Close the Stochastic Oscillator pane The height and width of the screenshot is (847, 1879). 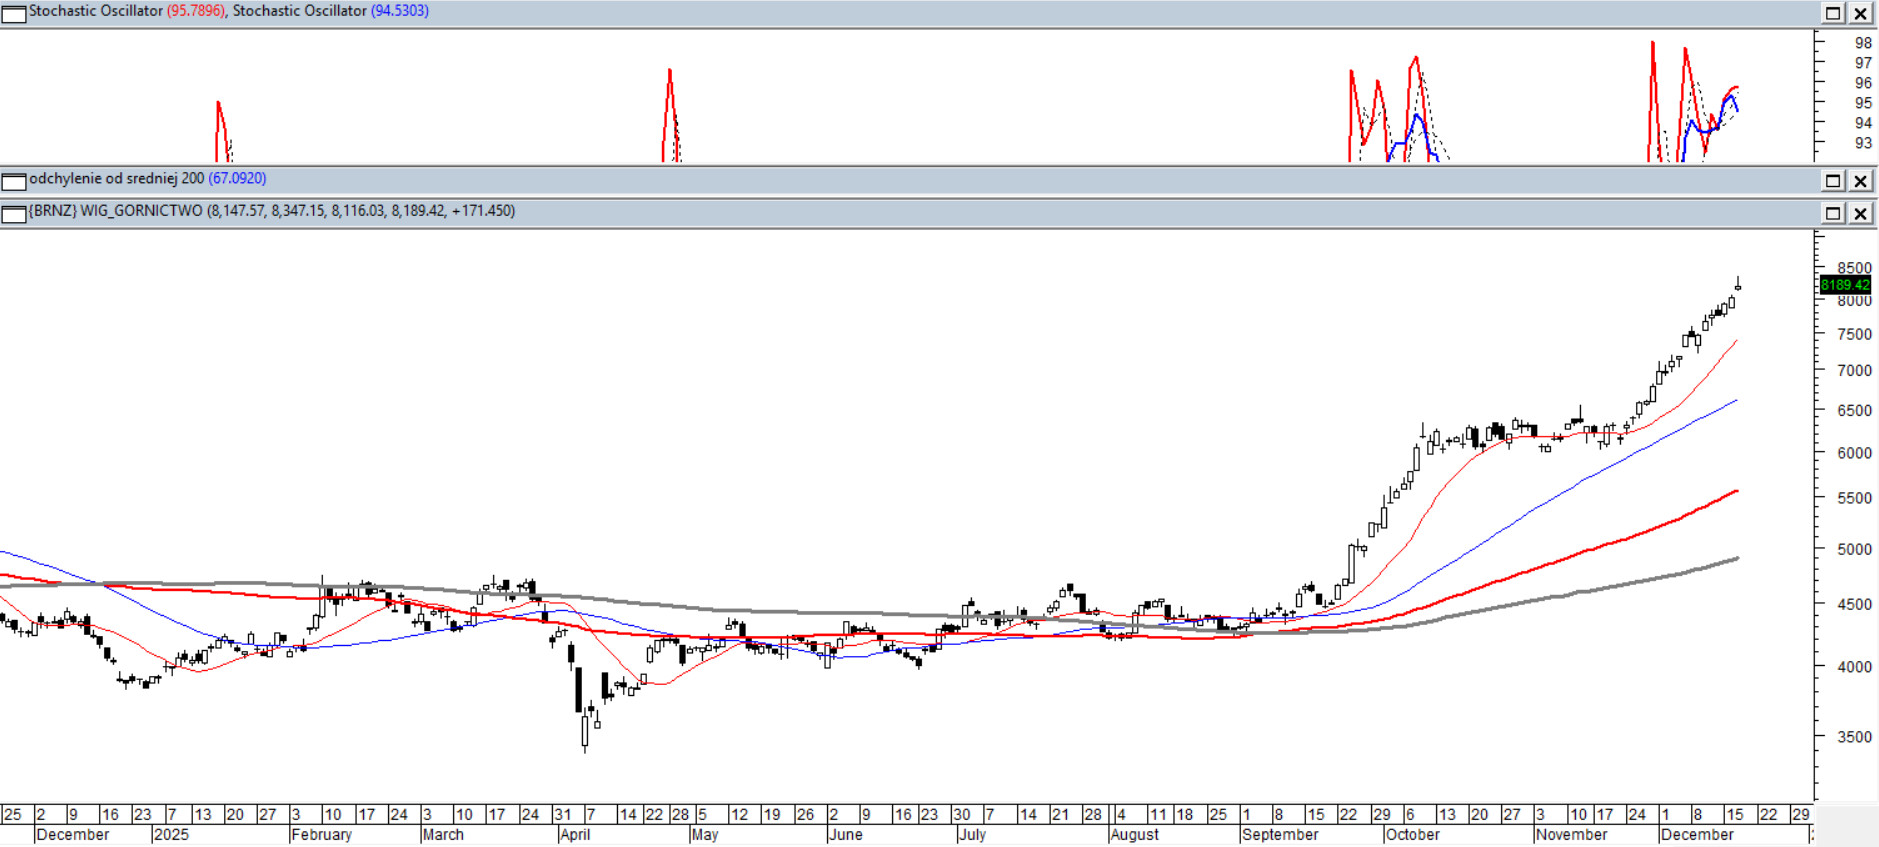tap(1860, 13)
